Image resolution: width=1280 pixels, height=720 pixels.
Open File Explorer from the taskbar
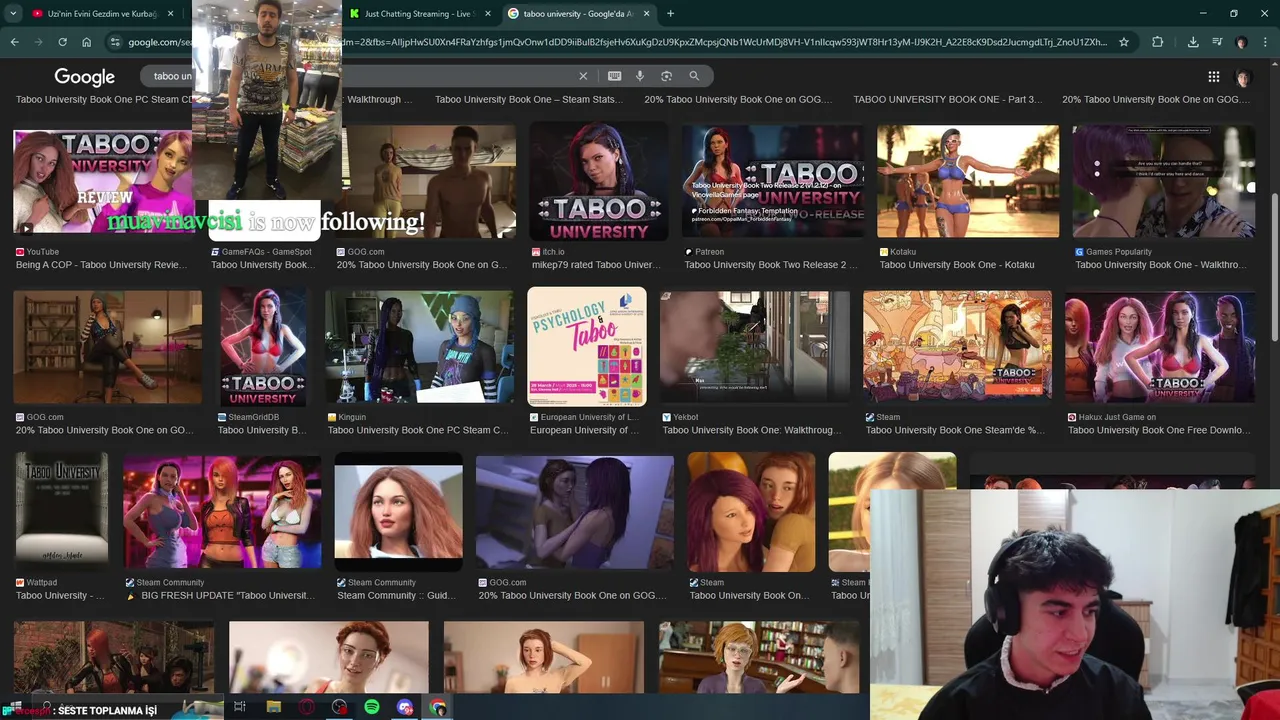point(273,707)
